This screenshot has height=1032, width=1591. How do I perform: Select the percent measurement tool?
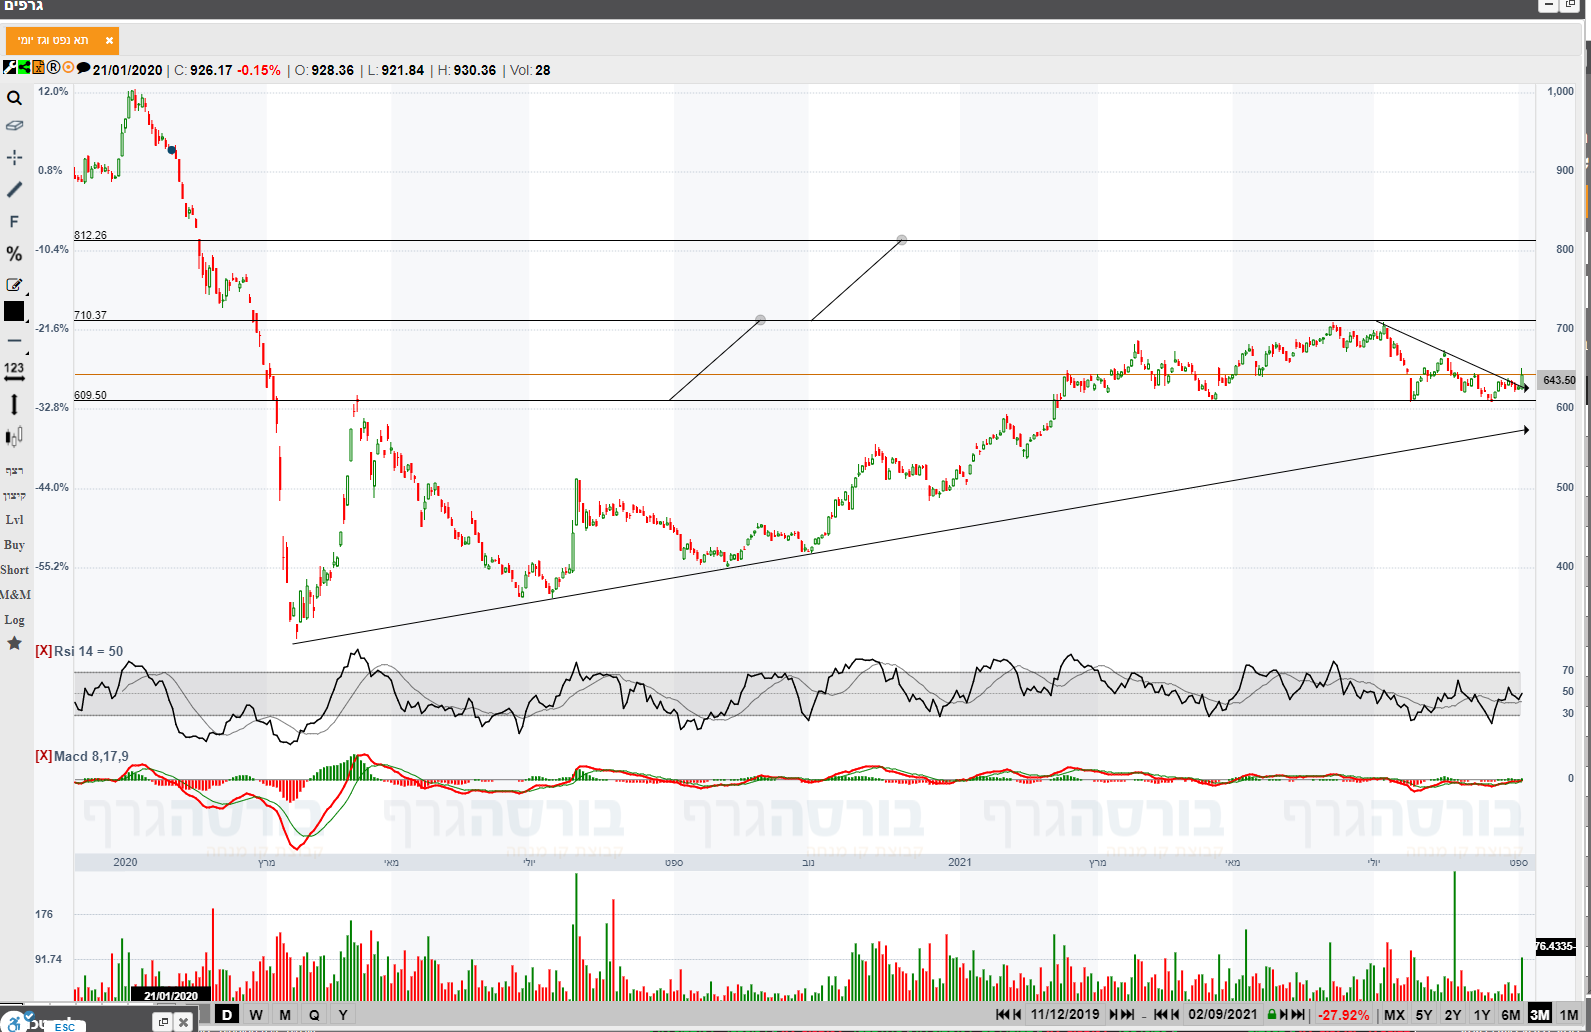[x=14, y=253]
